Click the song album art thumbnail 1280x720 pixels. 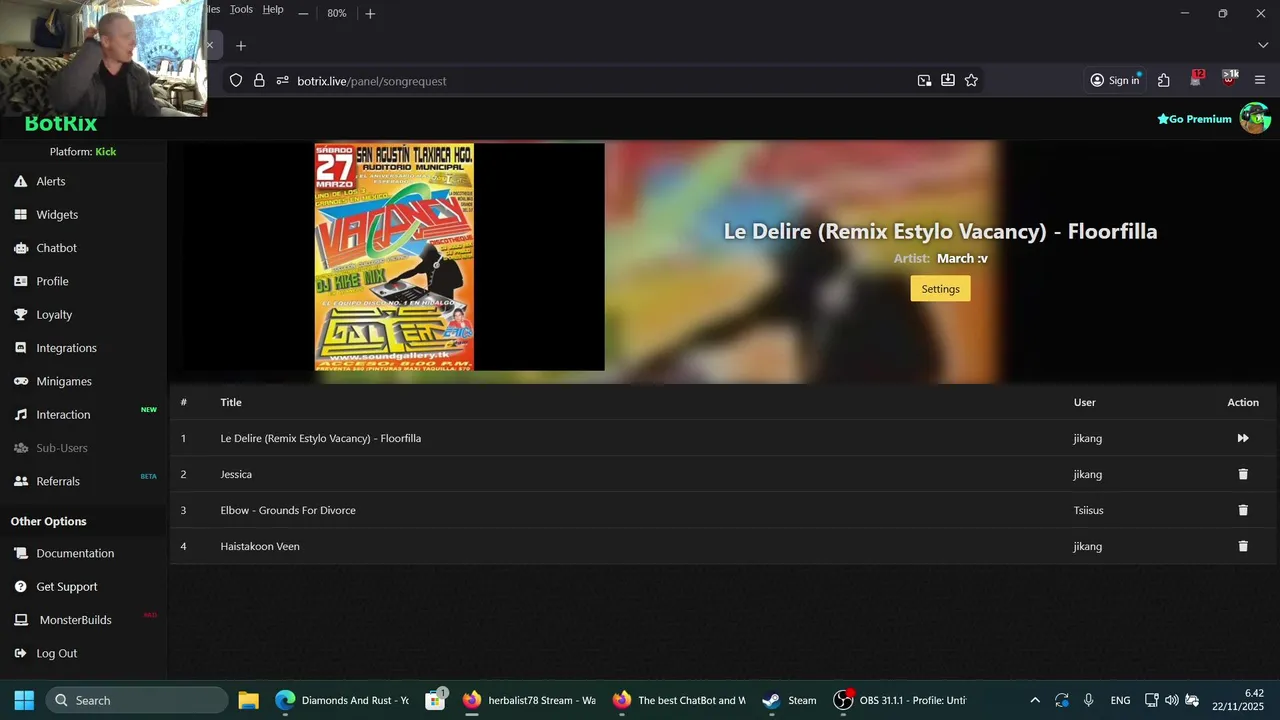394,257
